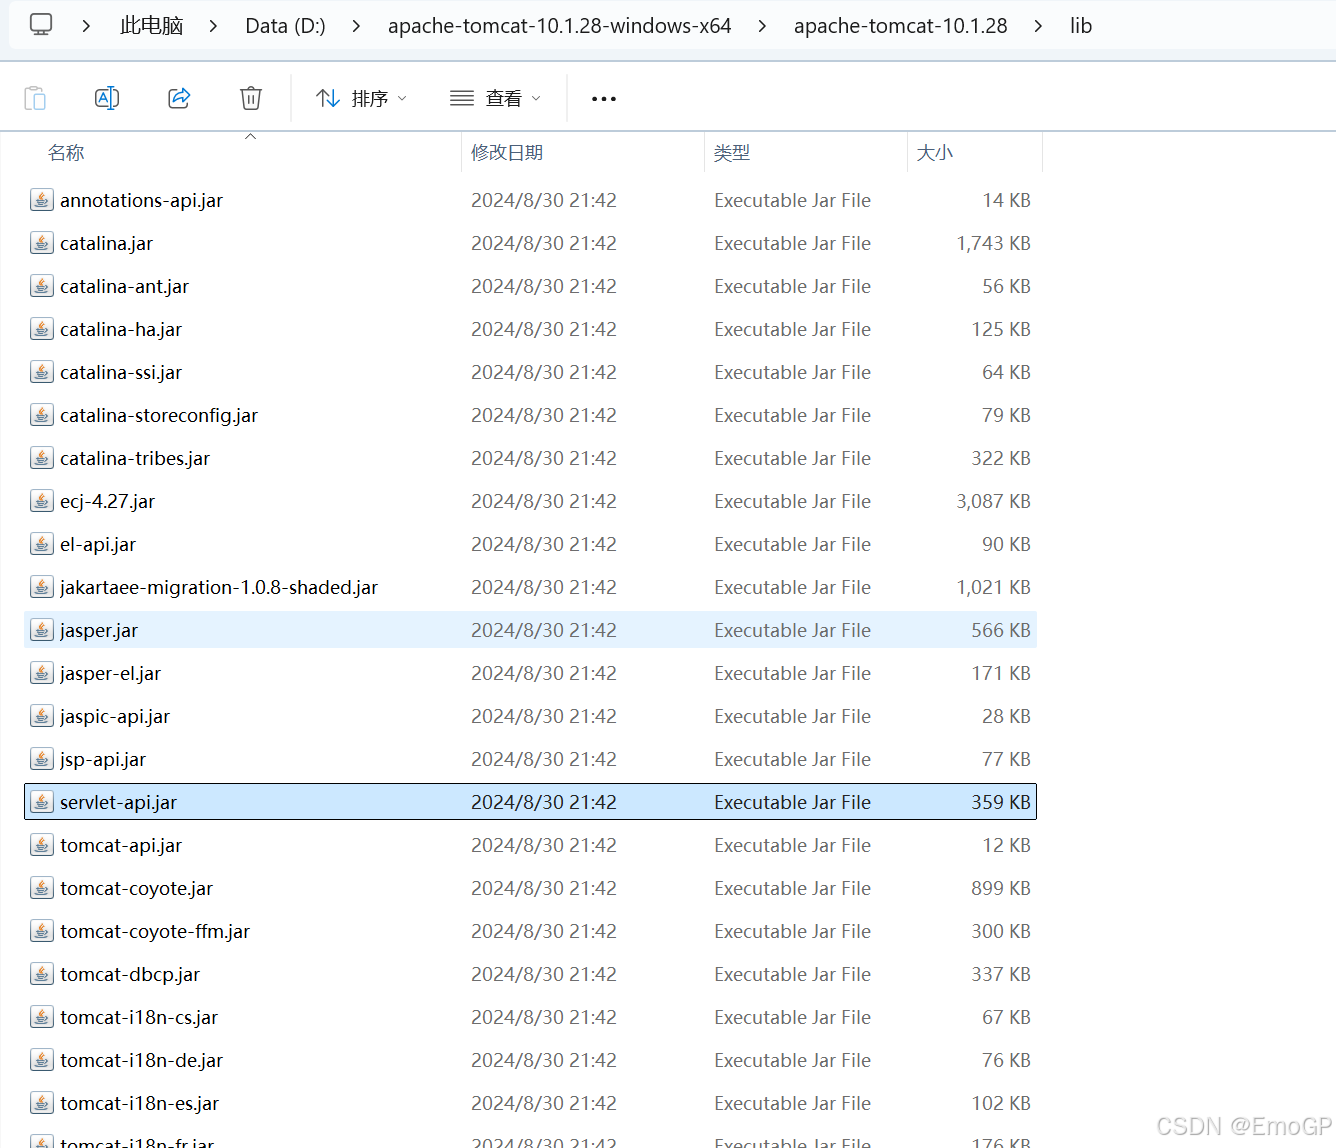This screenshot has height=1148, width=1336.
Task: Click the lib breadcrumb segment
Action: [1081, 26]
